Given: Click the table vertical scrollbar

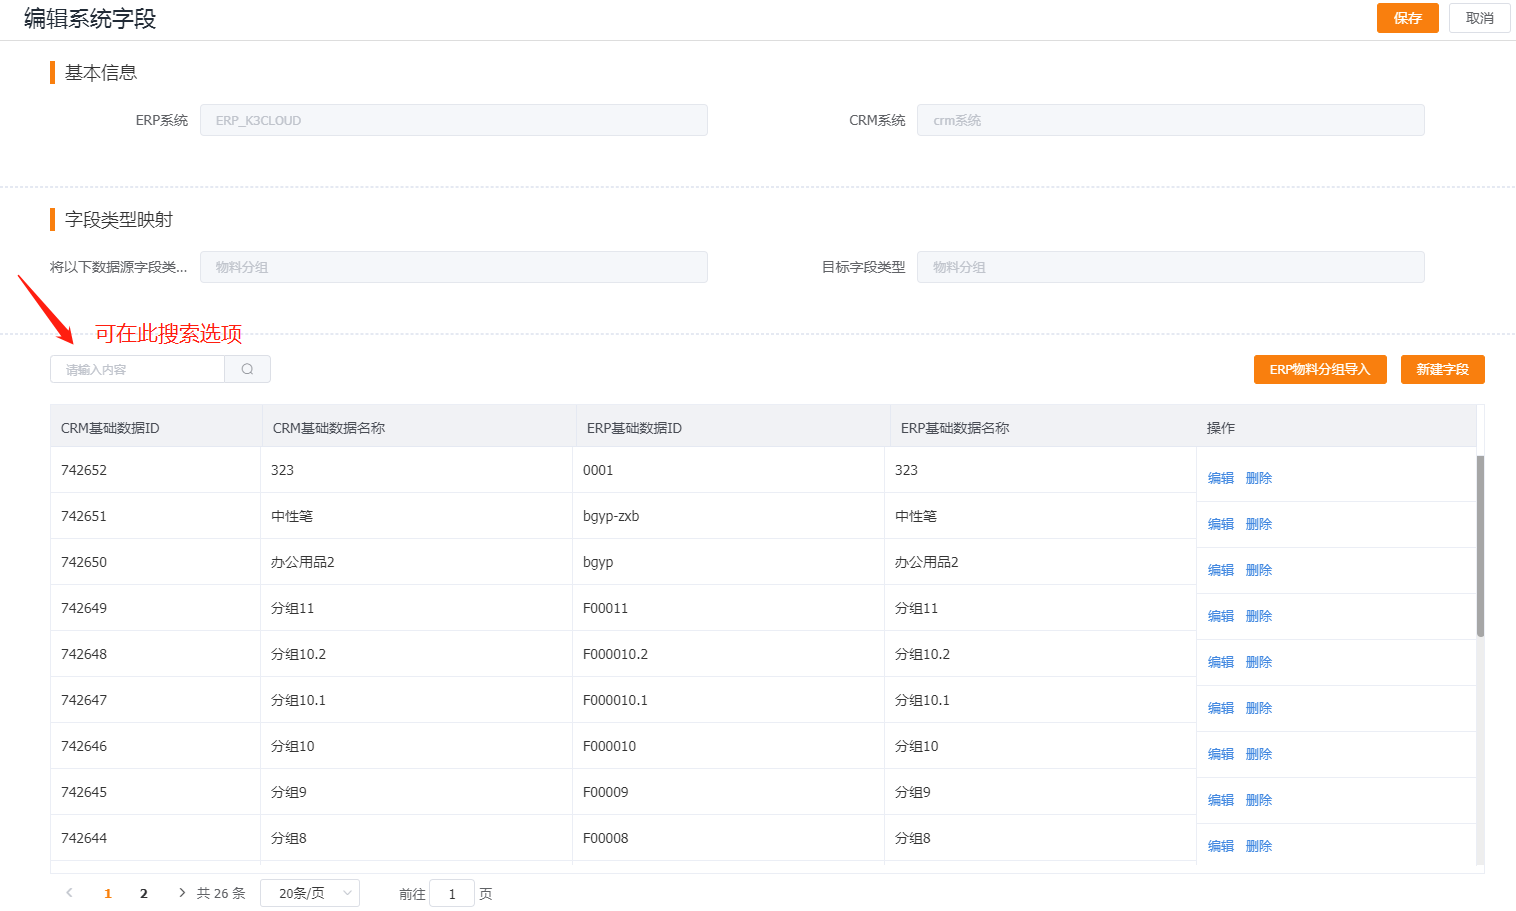Looking at the screenshot, I should [x=1480, y=546].
